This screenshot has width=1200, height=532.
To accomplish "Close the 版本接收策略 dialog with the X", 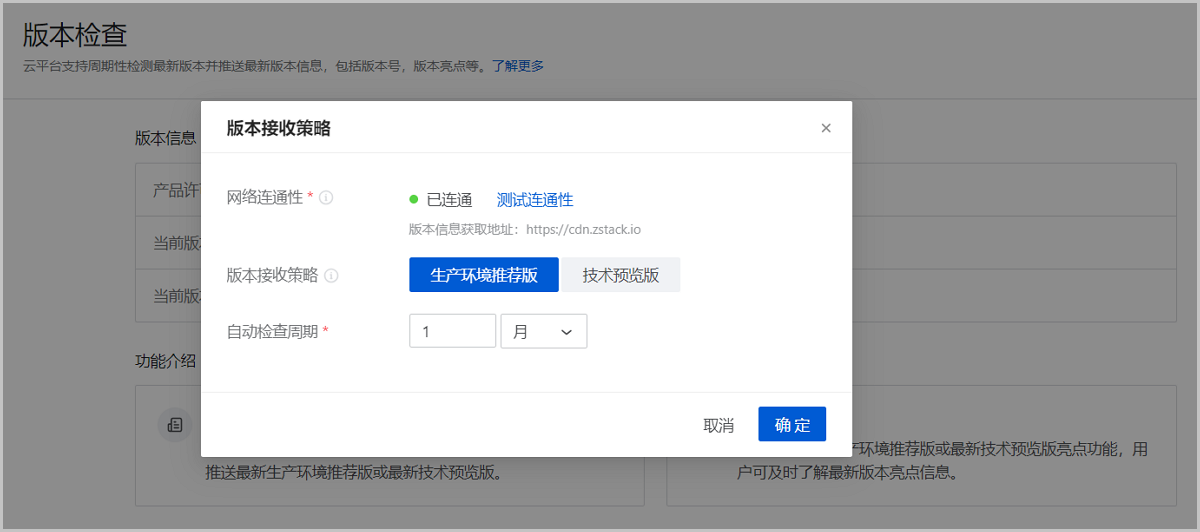I will [x=826, y=128].
